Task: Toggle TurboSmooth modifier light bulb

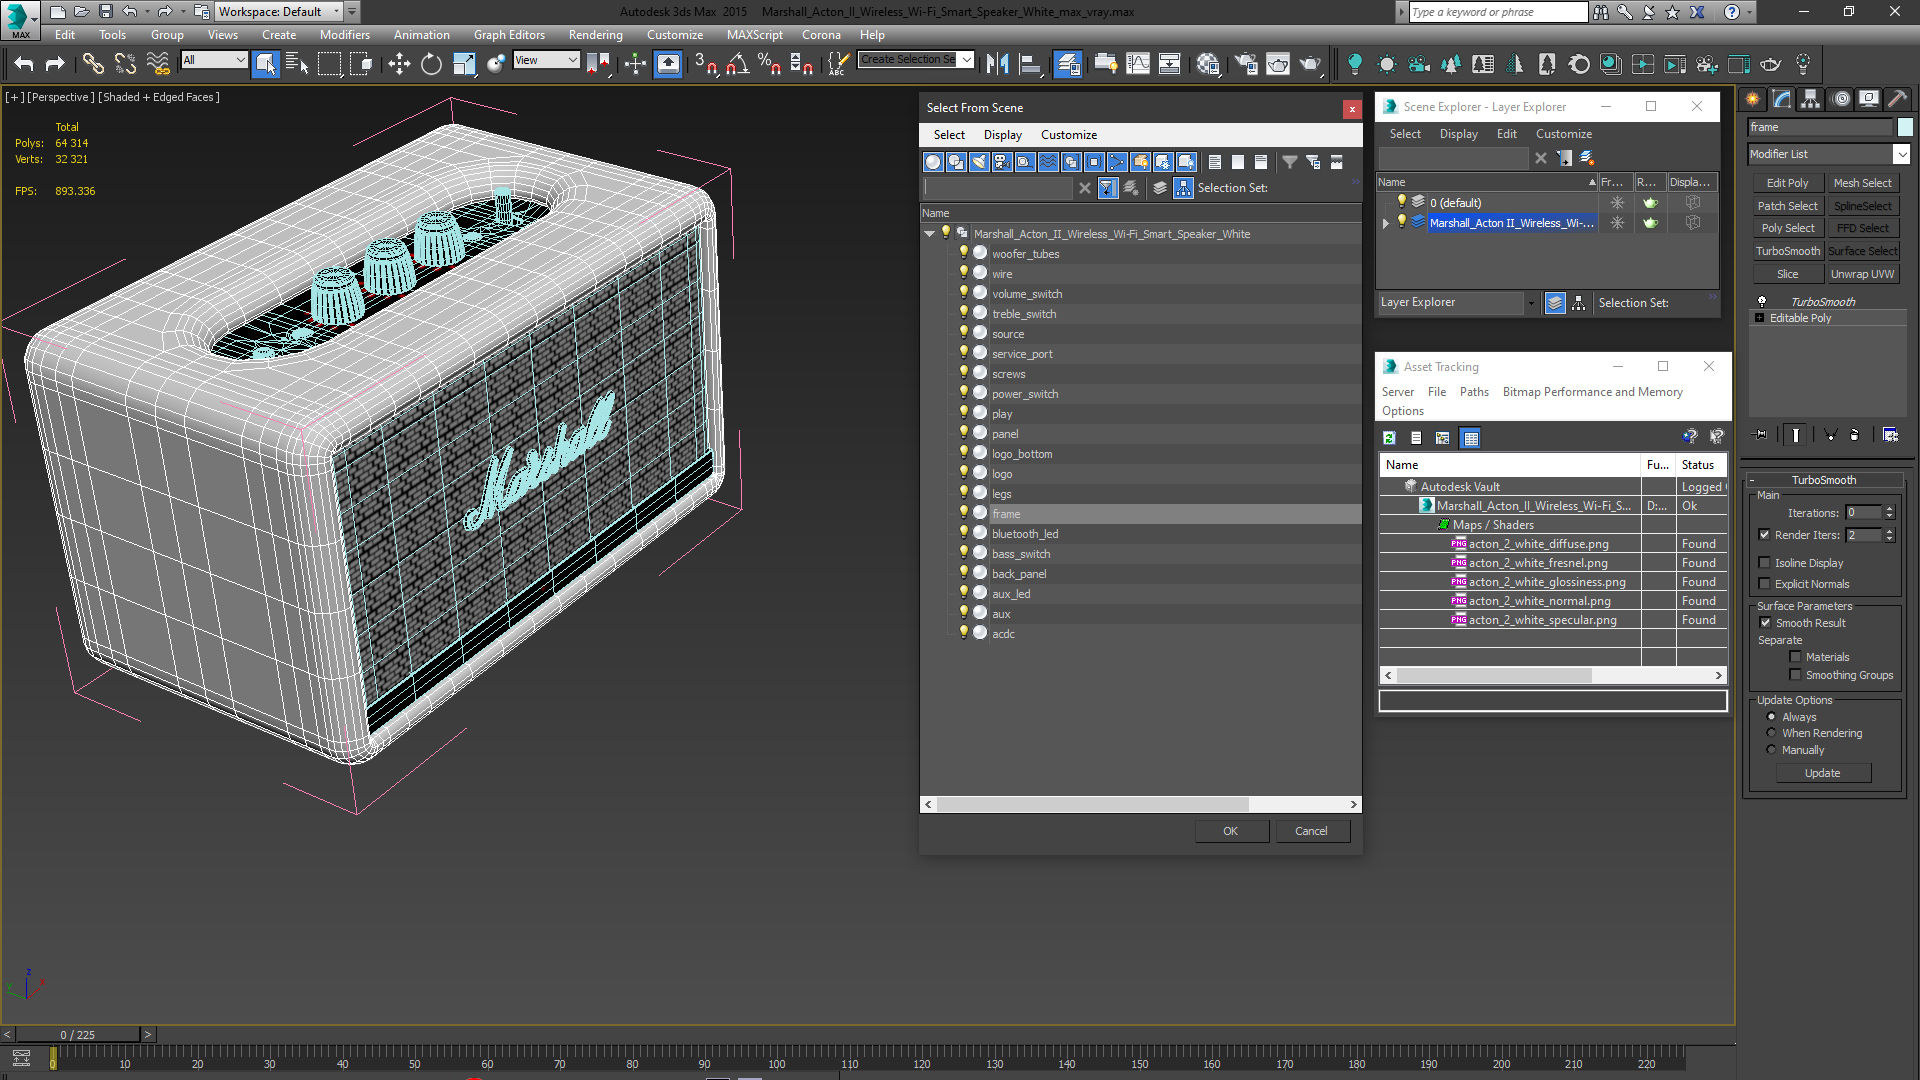Action: (1762, 302)
